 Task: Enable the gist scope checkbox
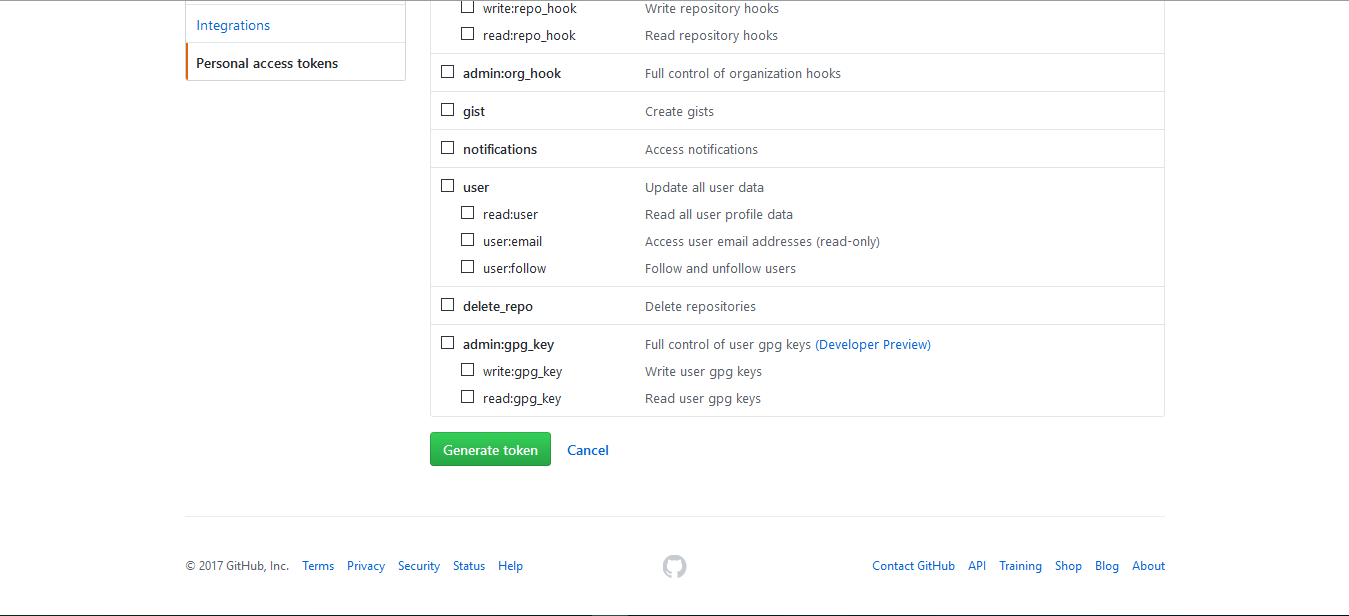447,109
